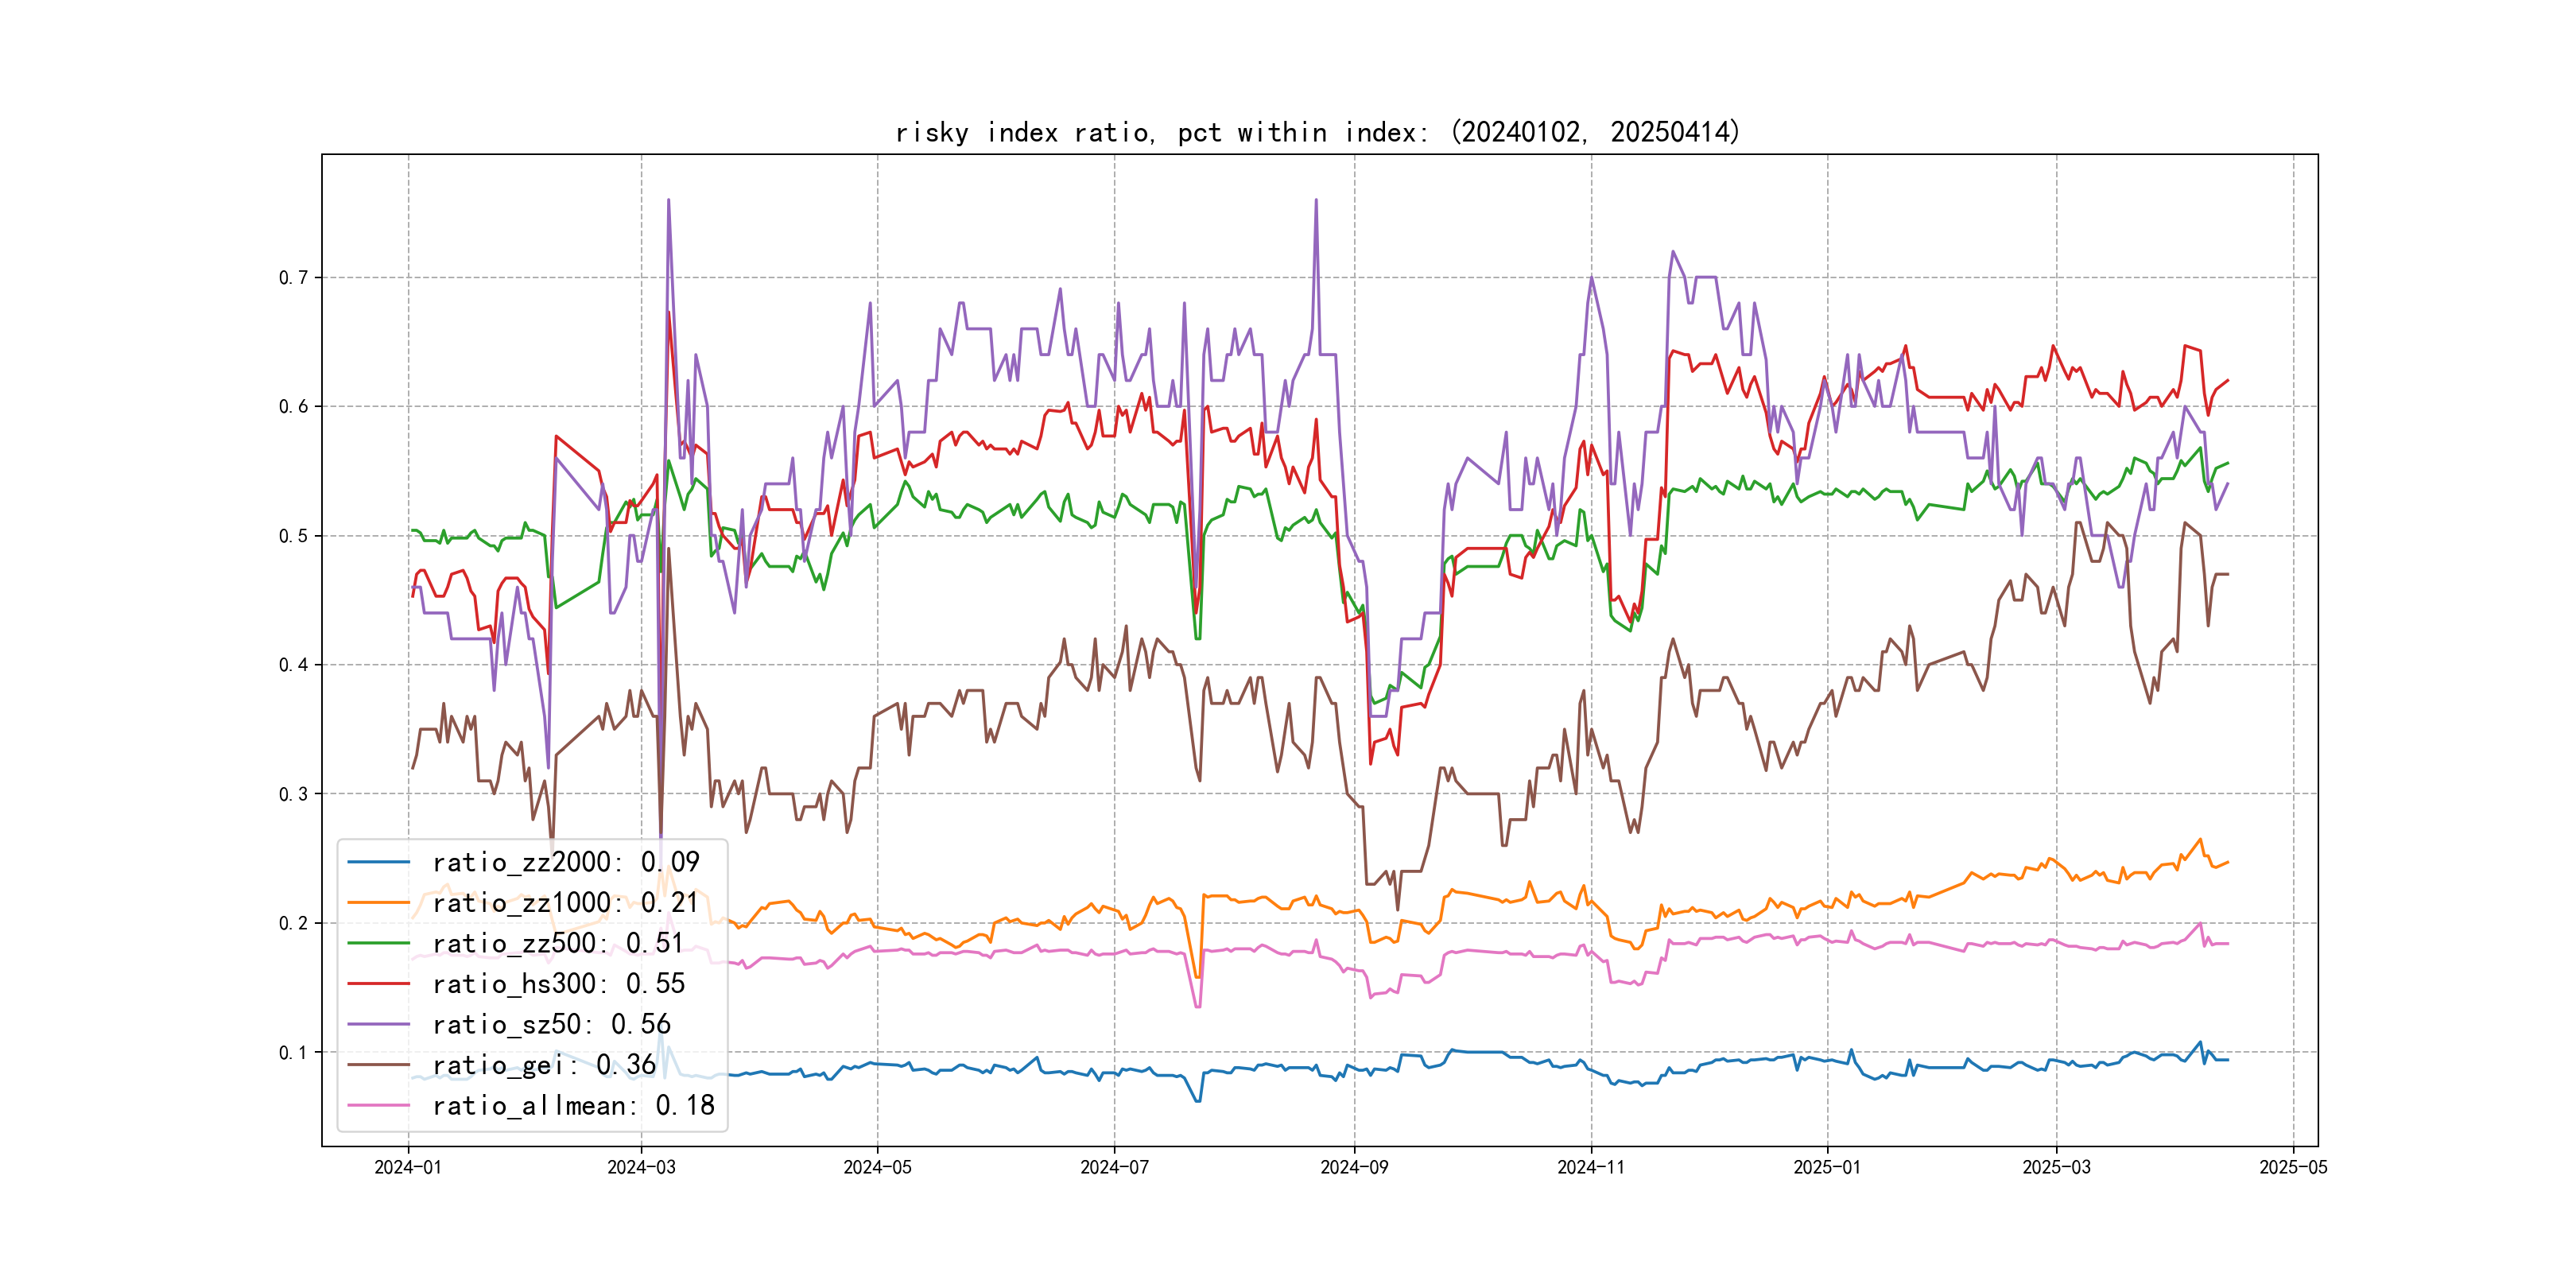
Task: Select the 'ratio_zz2000: 0.09' legend label
Action: tap(565, 862)
